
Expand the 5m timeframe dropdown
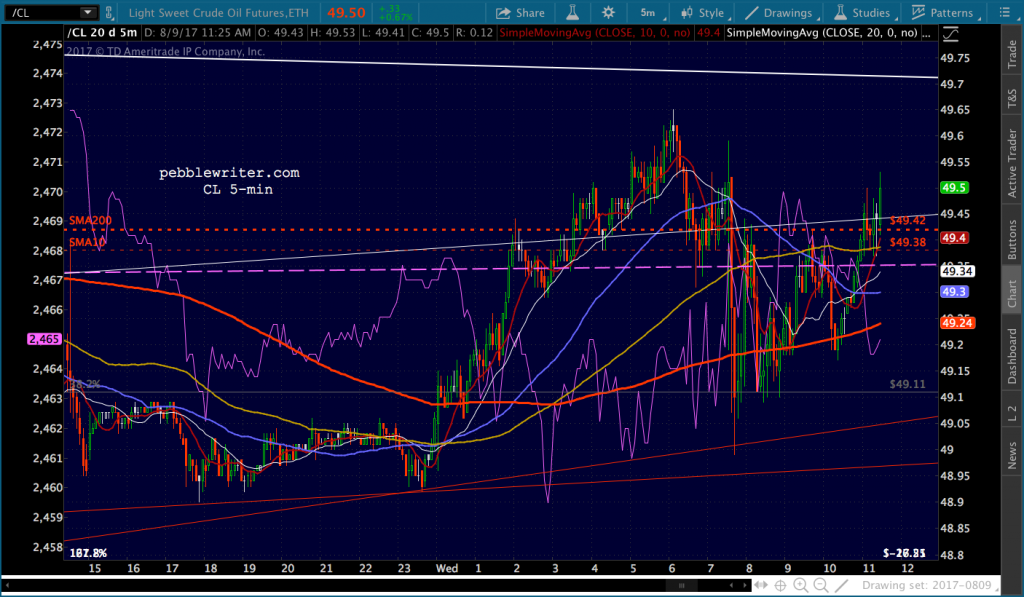(x=648, y=13)
